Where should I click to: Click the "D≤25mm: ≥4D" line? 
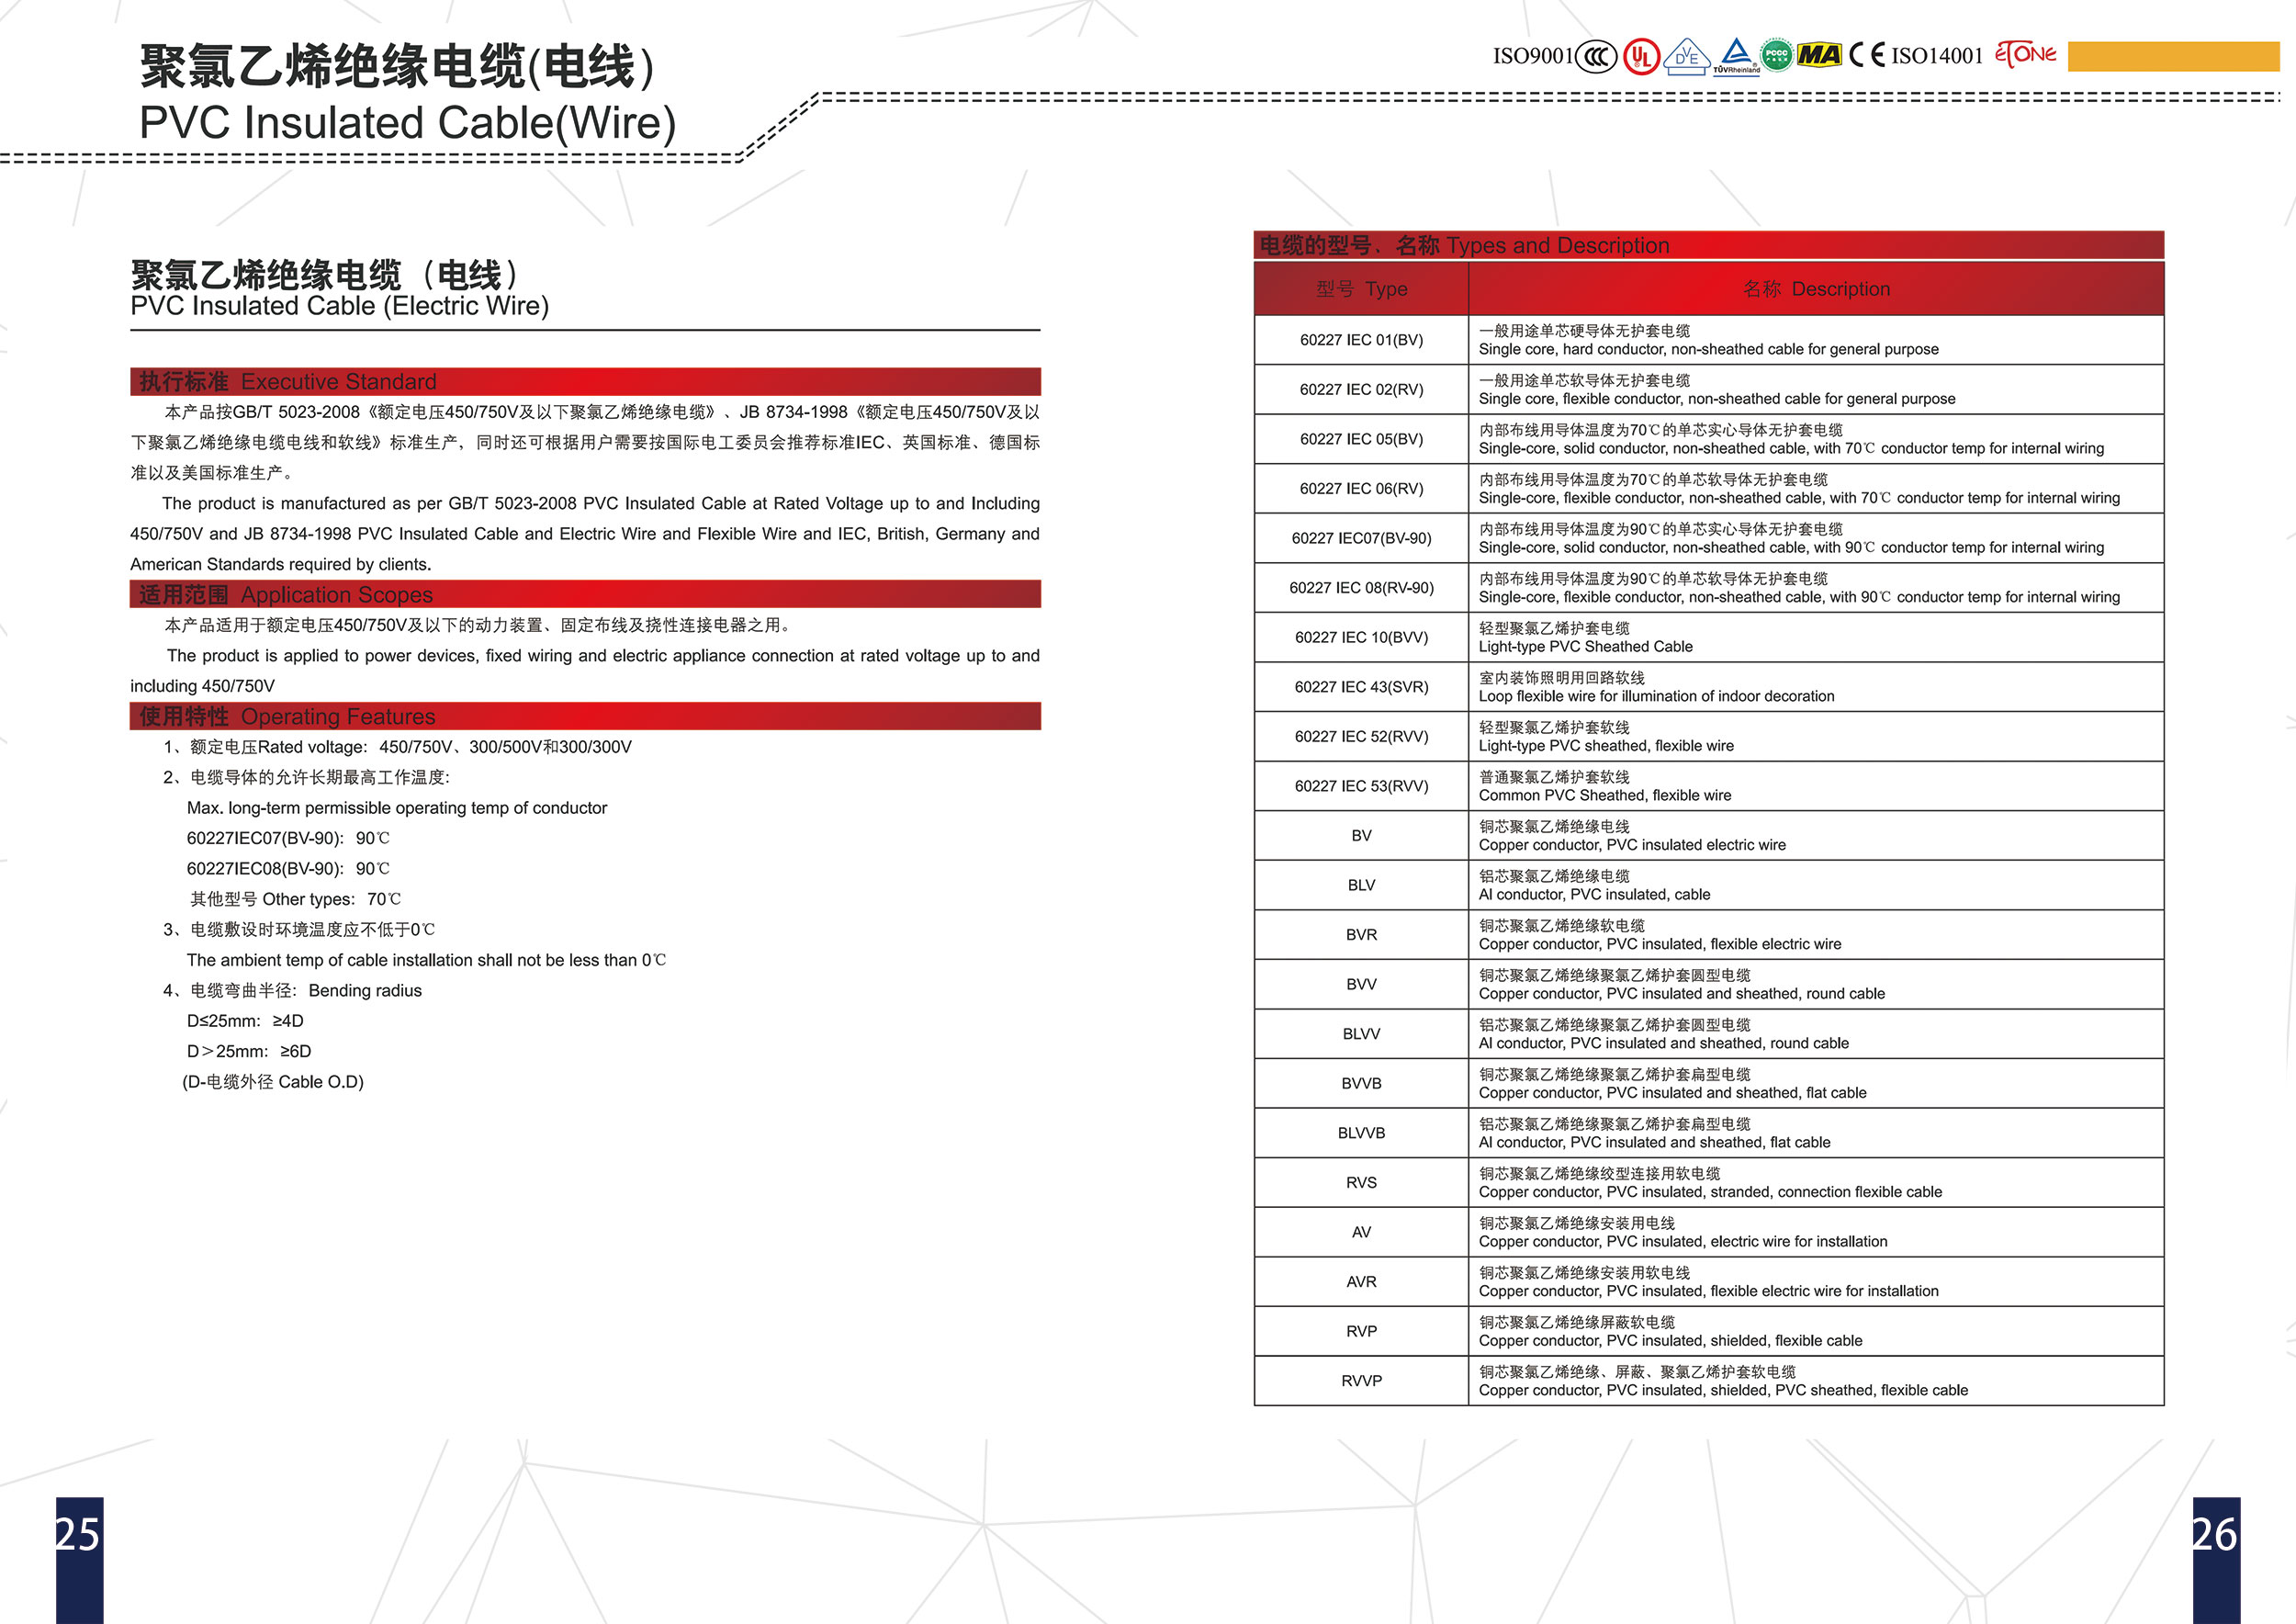(x=245, y=1021)
